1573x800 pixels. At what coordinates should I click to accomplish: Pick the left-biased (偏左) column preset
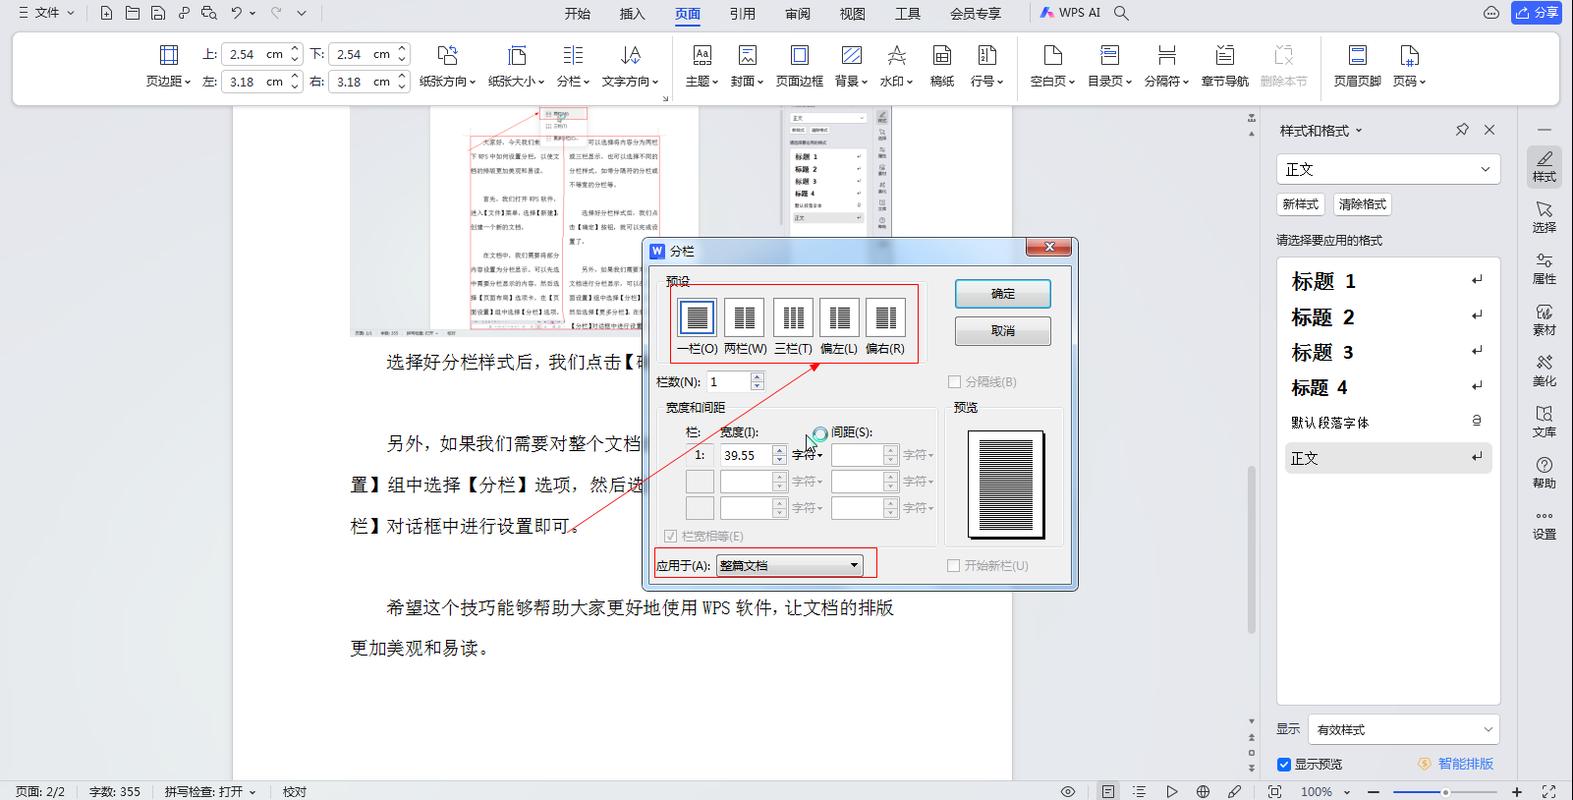pos(839,318)
